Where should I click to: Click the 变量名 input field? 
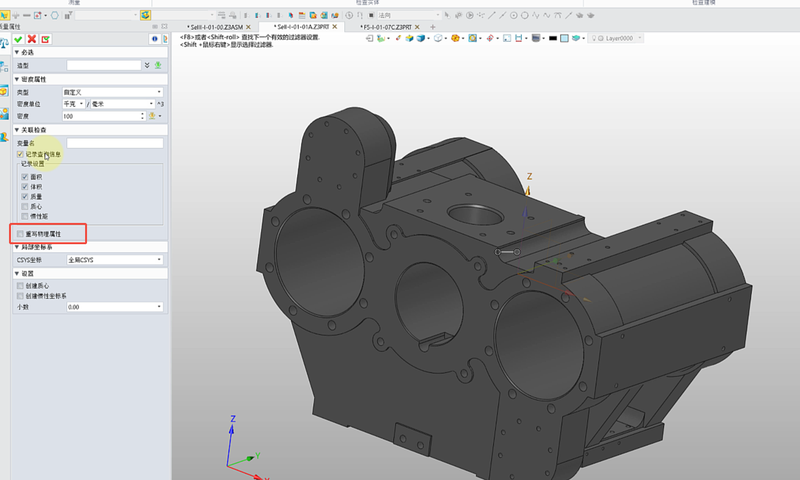click(x=114, y=143)
